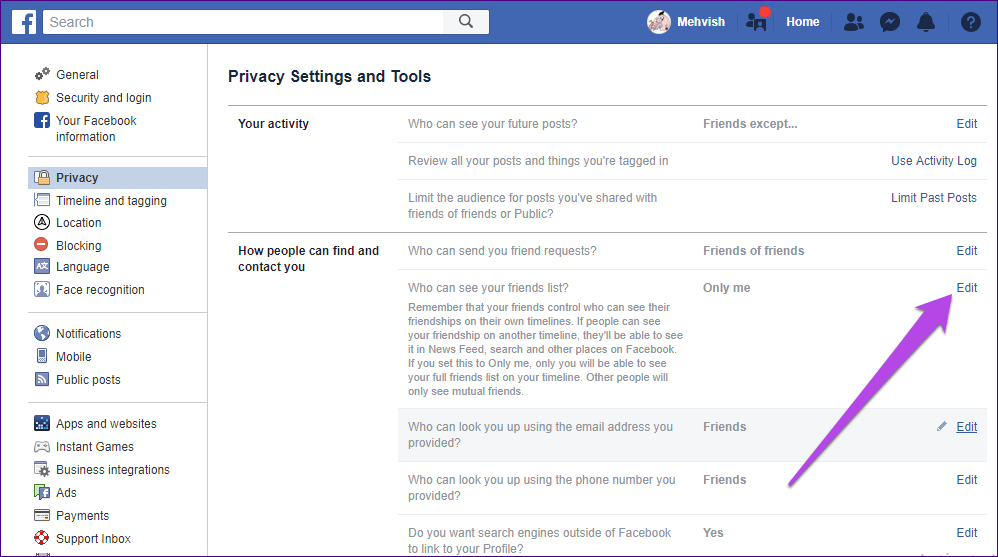The width and height of the screenshot is (998, 557).
Task: Click the Face recognition icon
Action: 42,289
